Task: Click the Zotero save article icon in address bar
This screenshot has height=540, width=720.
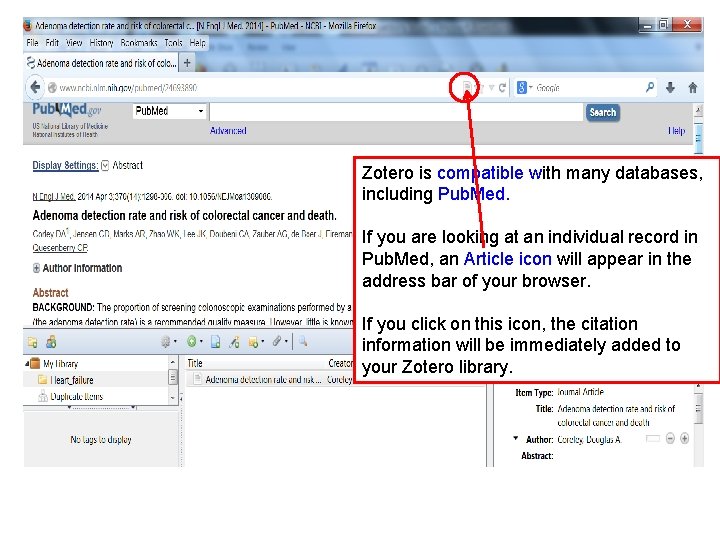Action: pos(467,87)
